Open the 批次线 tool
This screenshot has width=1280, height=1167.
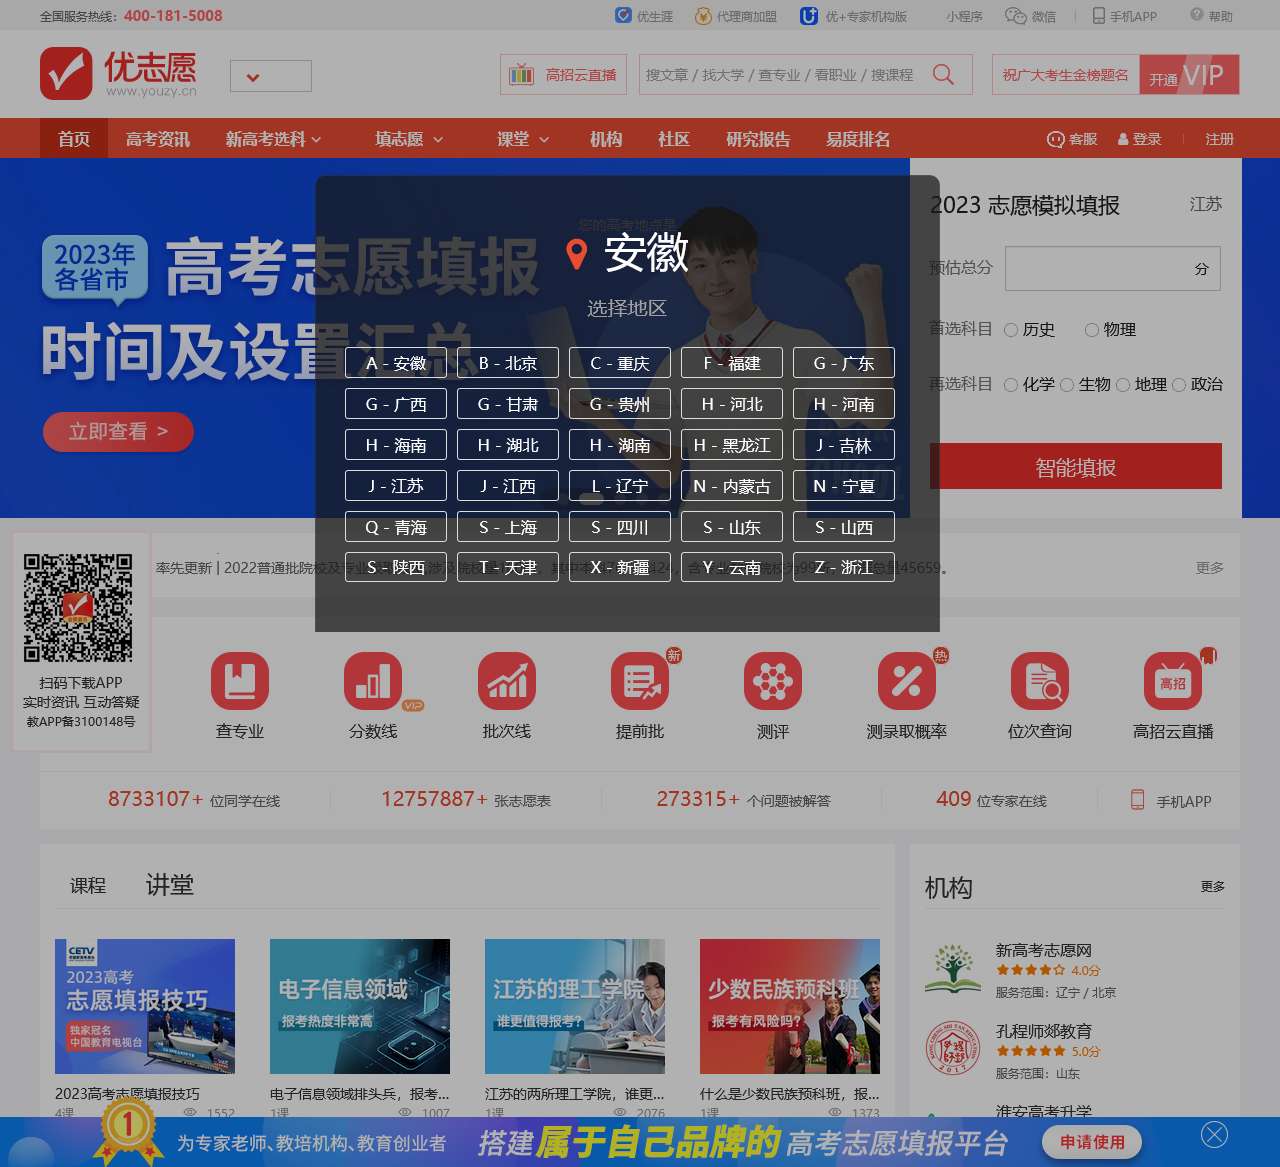click(x=506, y=695)
